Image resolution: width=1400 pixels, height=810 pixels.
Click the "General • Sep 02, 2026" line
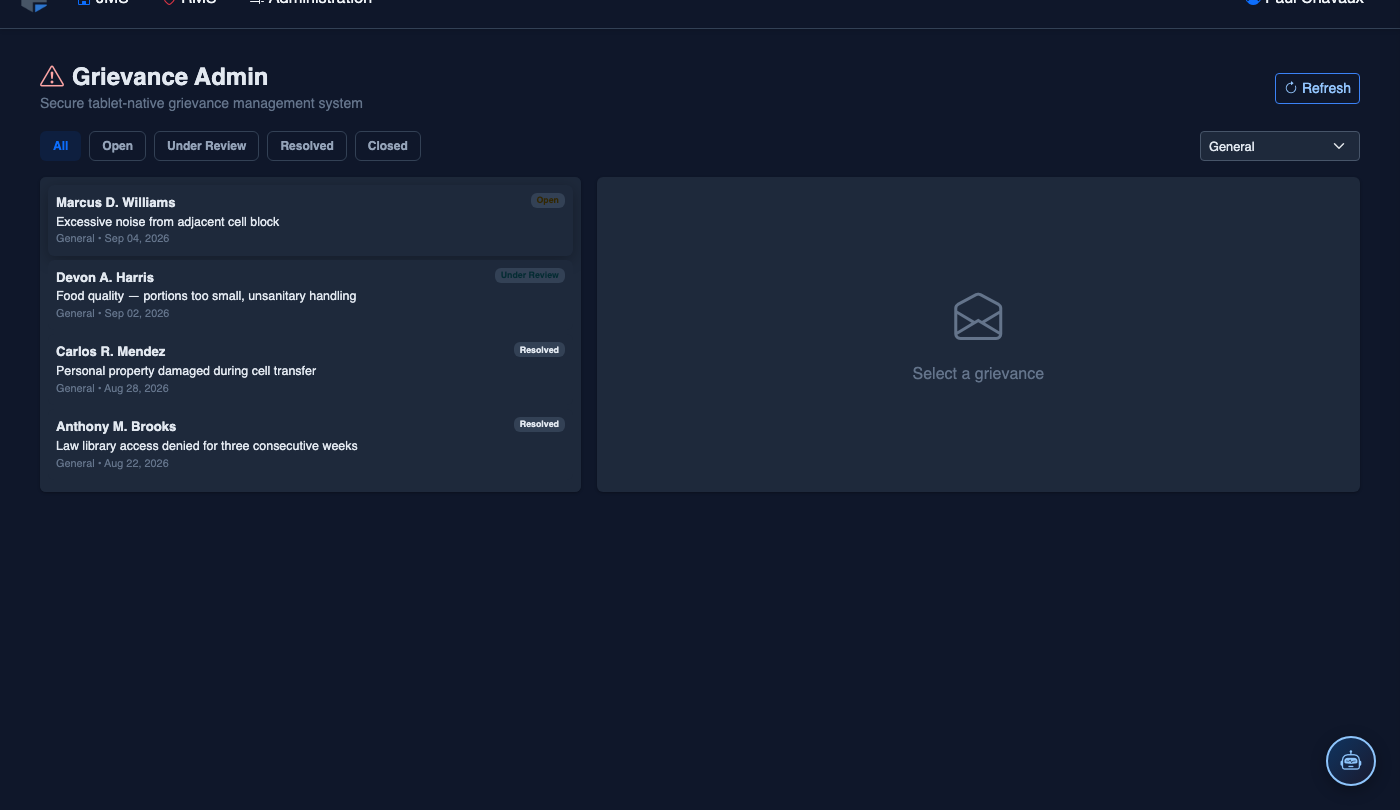[113, 314]
